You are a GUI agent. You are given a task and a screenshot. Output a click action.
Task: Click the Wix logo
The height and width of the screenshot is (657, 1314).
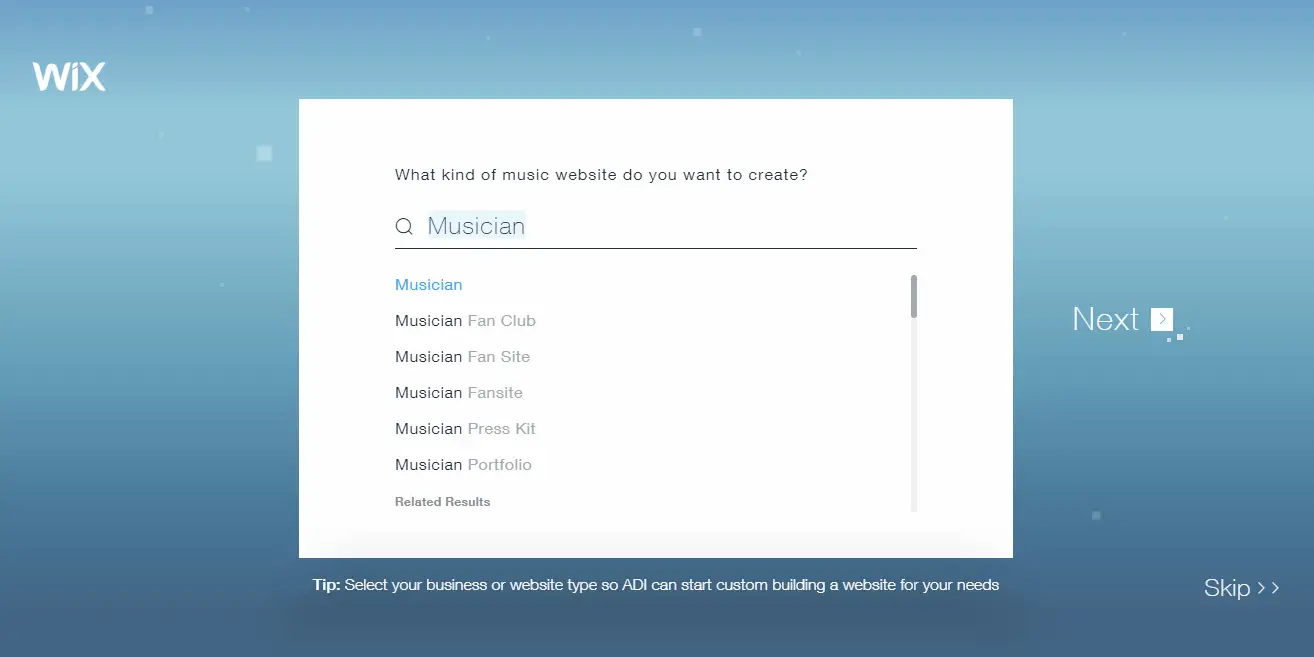coord(69,77)
